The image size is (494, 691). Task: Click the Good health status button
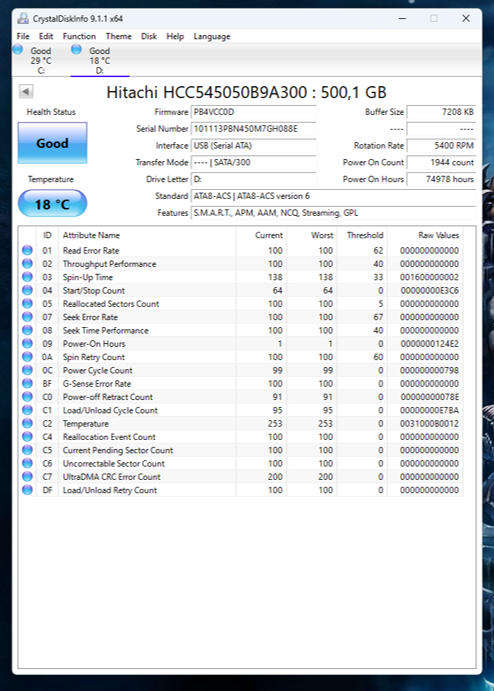52,143
